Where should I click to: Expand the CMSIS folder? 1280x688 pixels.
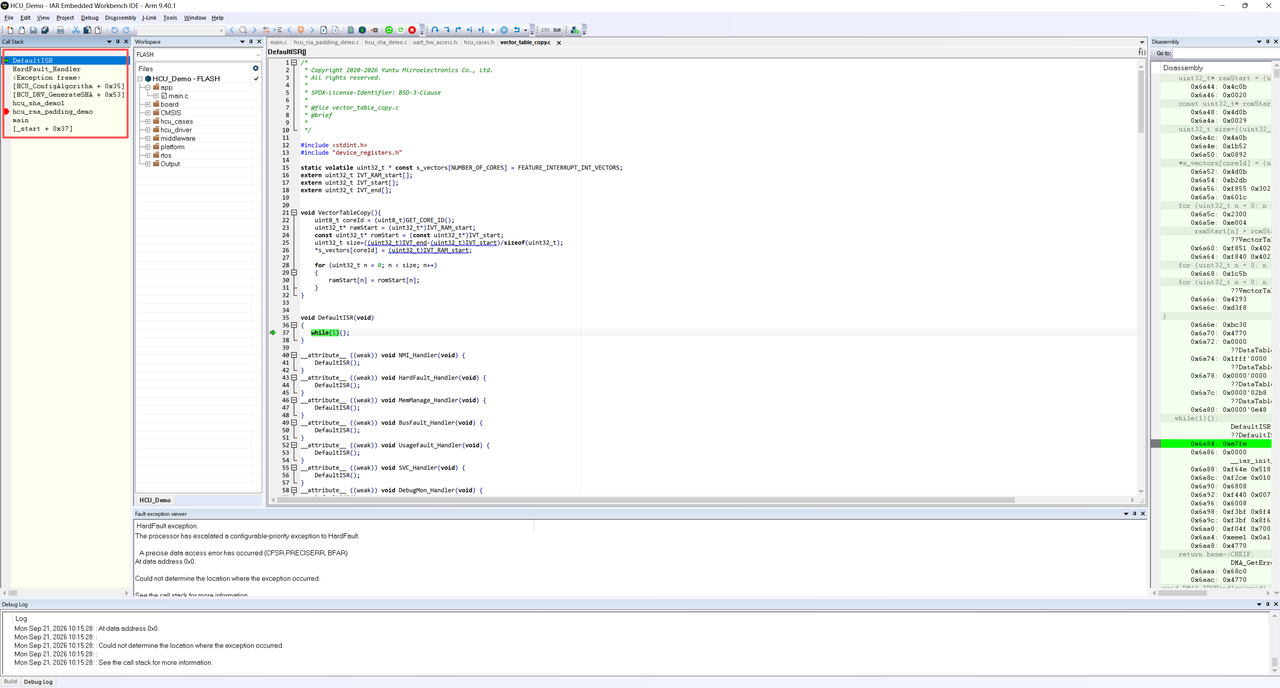click(x=148, y=113)
